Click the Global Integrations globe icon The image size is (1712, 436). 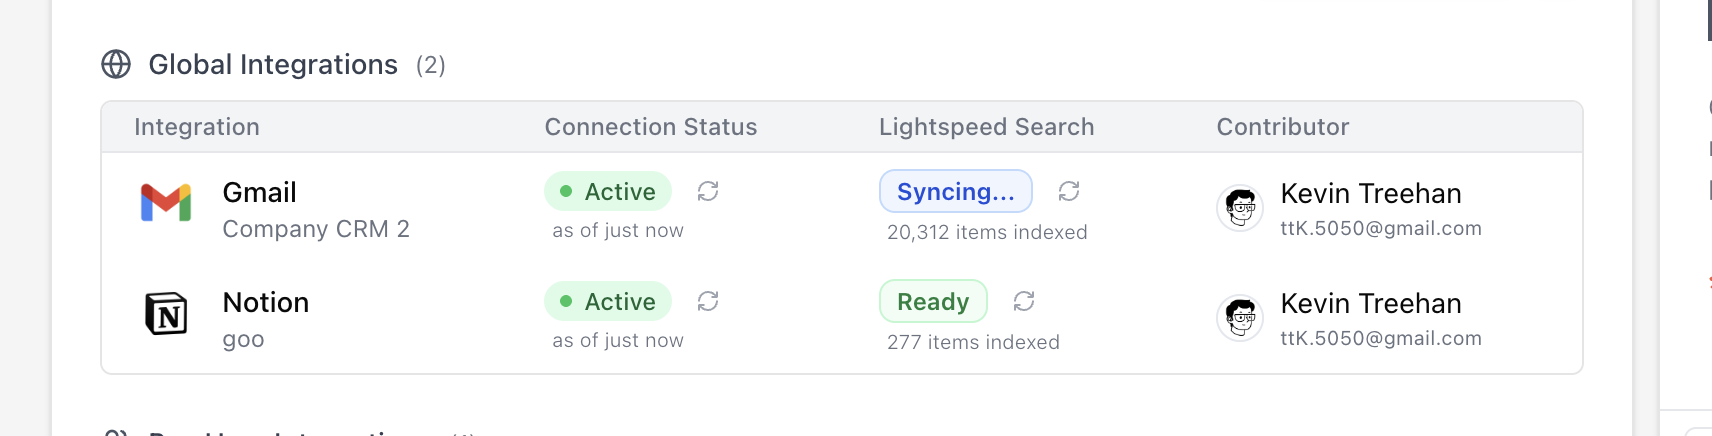pos(116,65)
